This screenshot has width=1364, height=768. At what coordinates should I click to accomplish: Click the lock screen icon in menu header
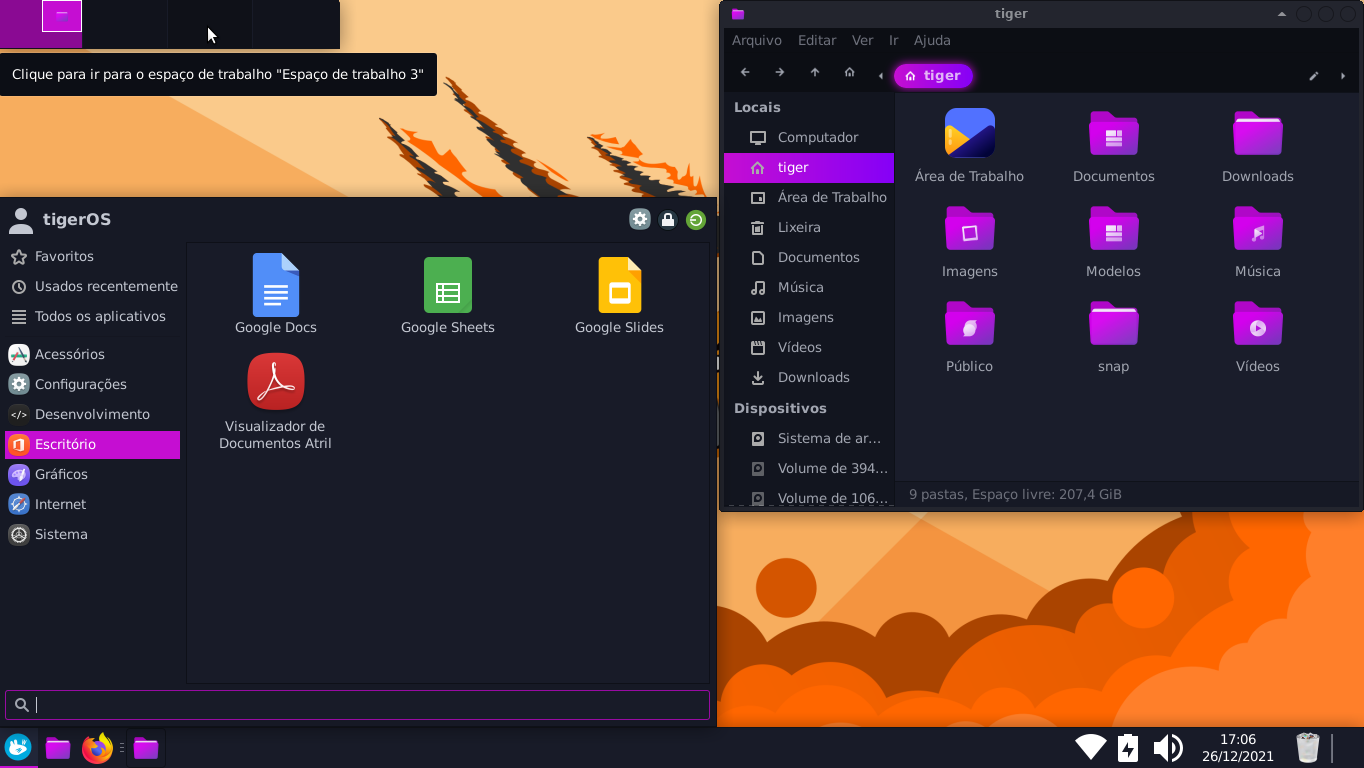point(668,219)
